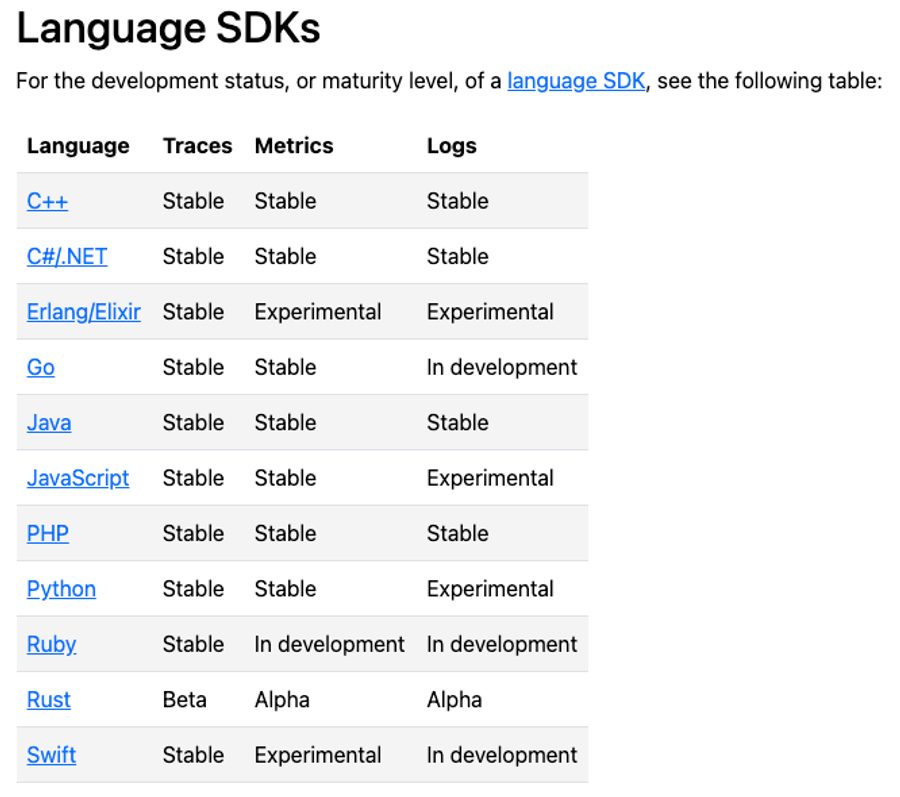Open the Erlang/Elixir SDK link

[84, 312]
